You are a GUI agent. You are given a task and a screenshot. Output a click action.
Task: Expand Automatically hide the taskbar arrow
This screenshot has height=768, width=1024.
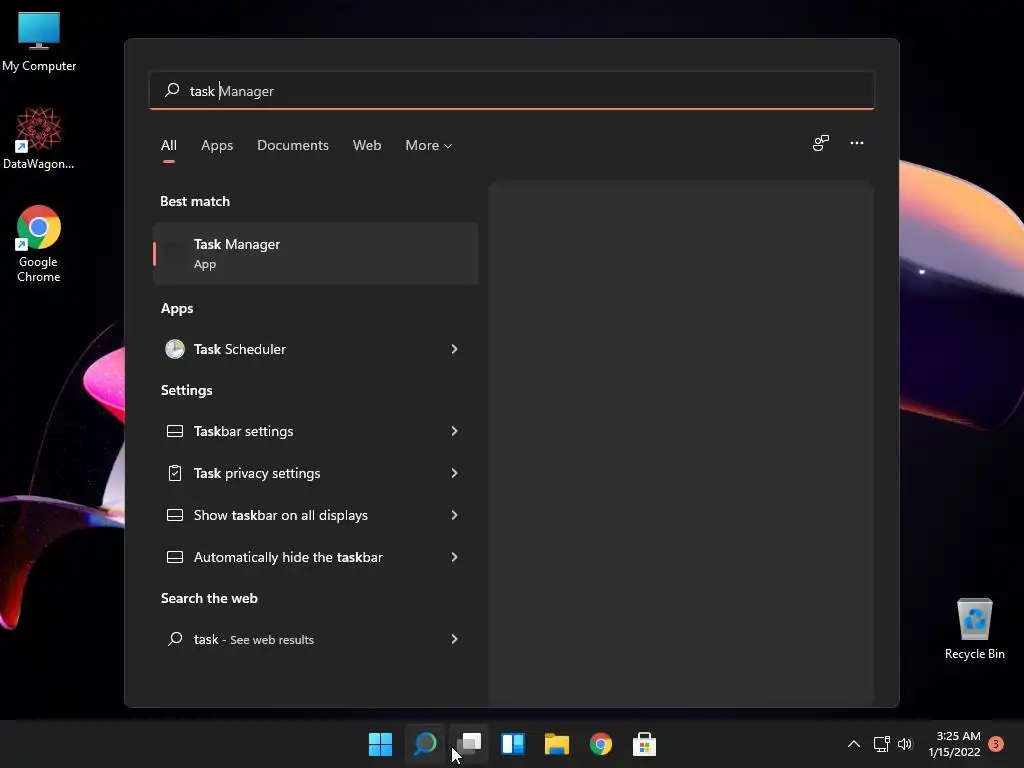[455, 557]
